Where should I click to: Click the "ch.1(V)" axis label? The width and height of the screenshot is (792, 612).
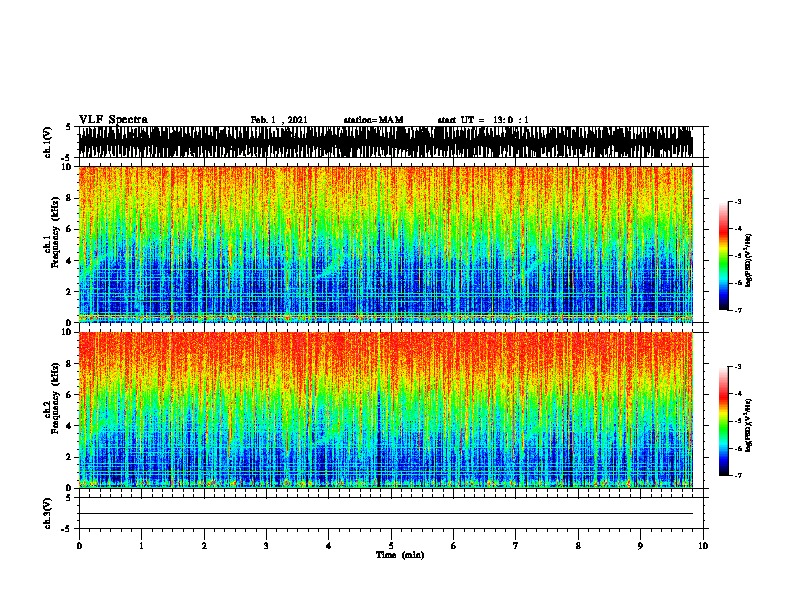47,142
